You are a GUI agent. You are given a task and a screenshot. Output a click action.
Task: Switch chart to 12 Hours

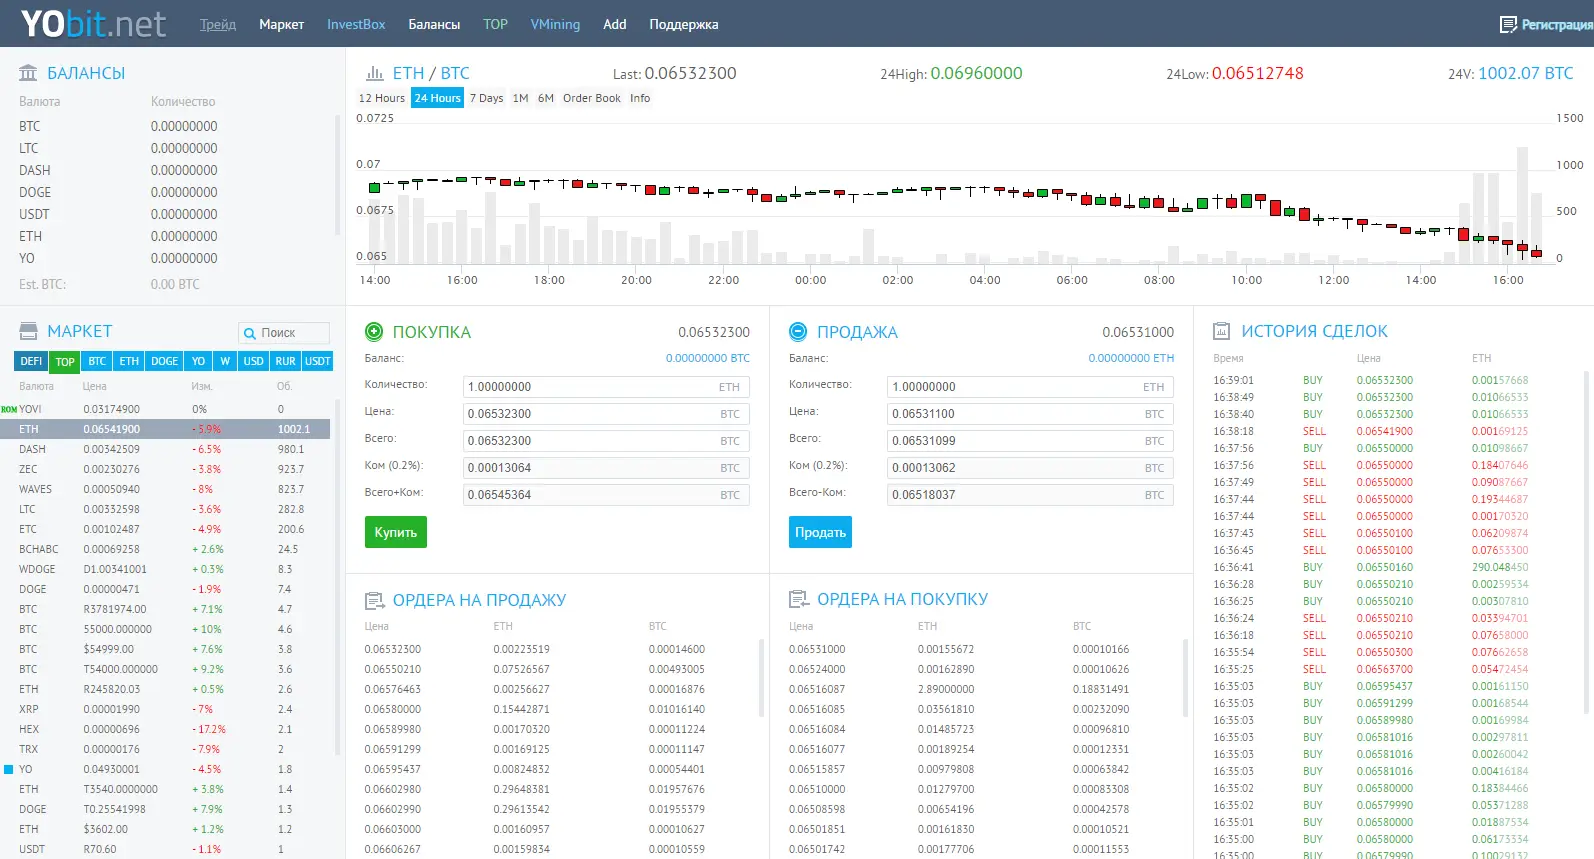tap(382, 98)
